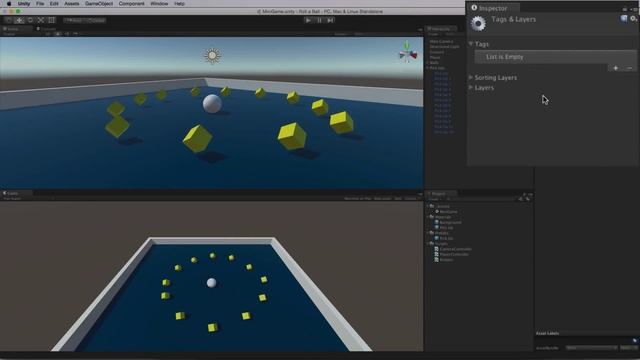Open the File menu
Viewport: 640px width, 360px height.
[40, 4]
